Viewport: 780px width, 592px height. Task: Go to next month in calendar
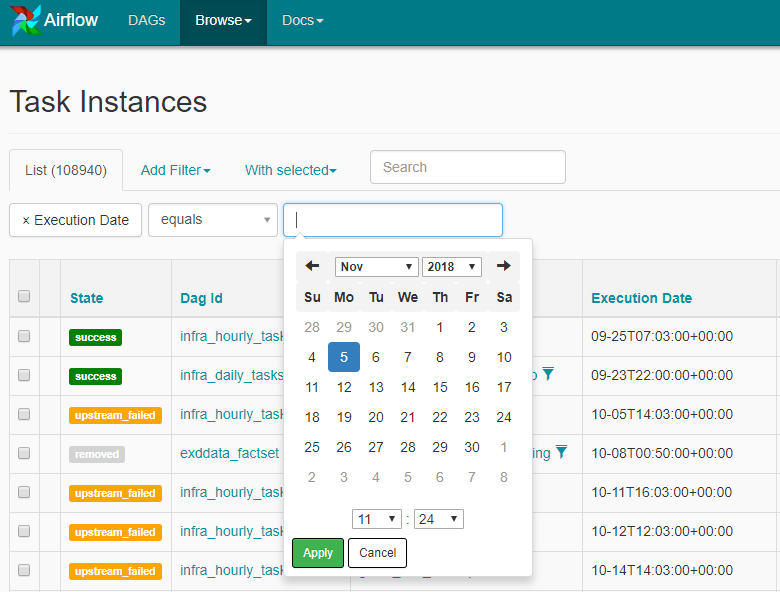503,266
